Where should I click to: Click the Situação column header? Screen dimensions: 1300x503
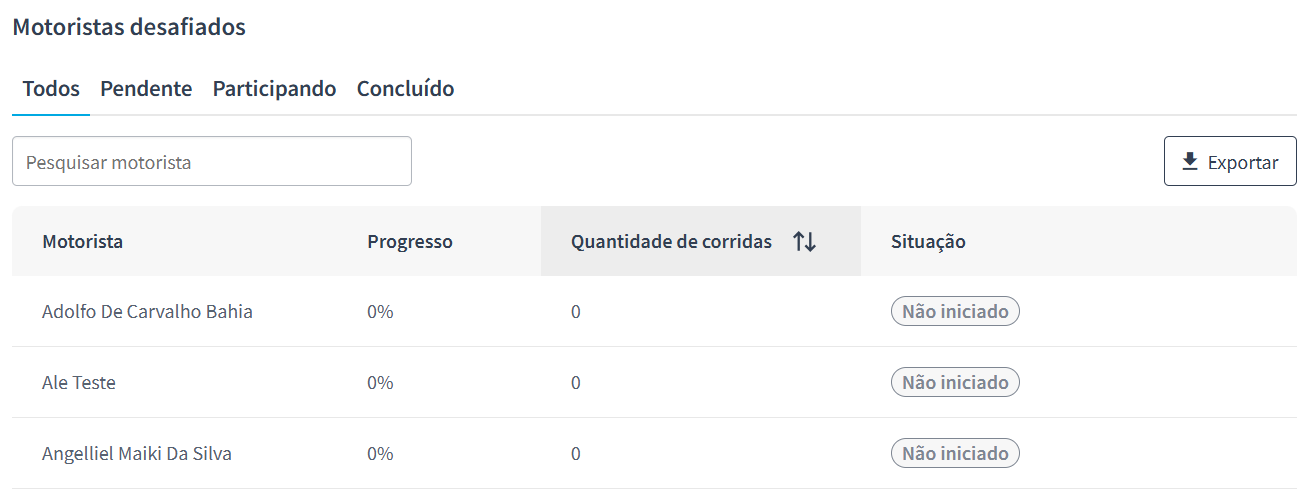928,241
